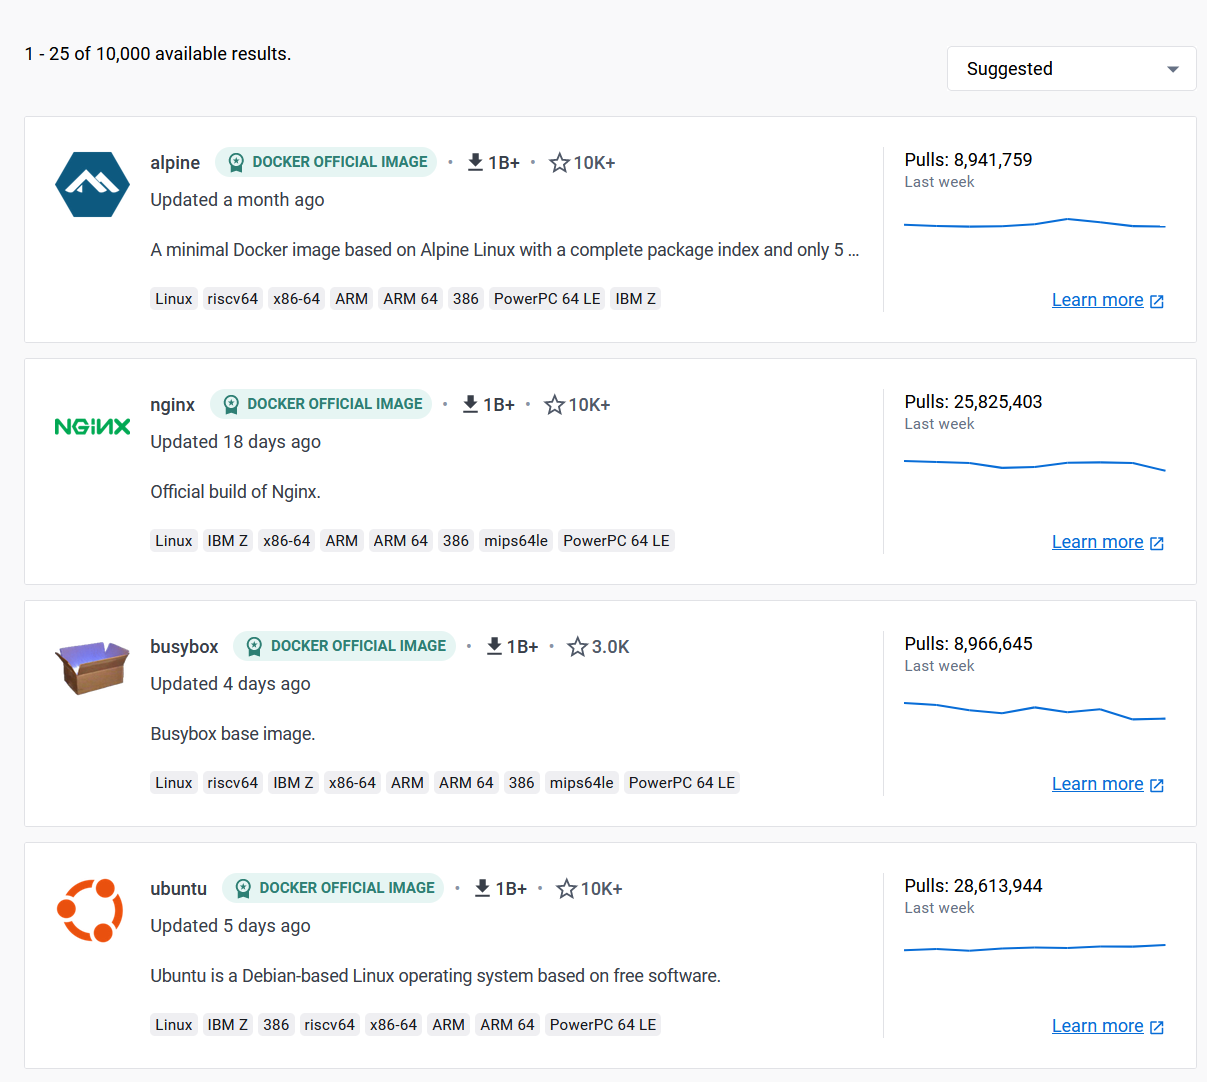Viewport: 1207px width, 1082px height.
Task: Click nginx pulls trend chart
Action: tap(1035, 464)
